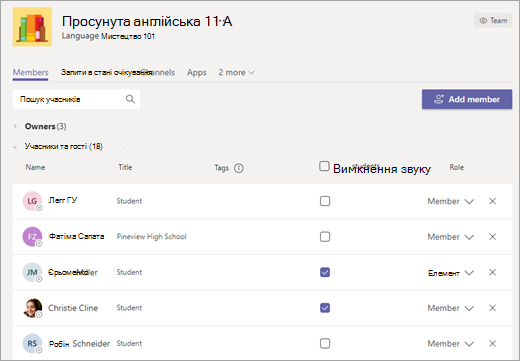
Task: Click the RS avatar for Робін Schneider
Action: [32, 343]
